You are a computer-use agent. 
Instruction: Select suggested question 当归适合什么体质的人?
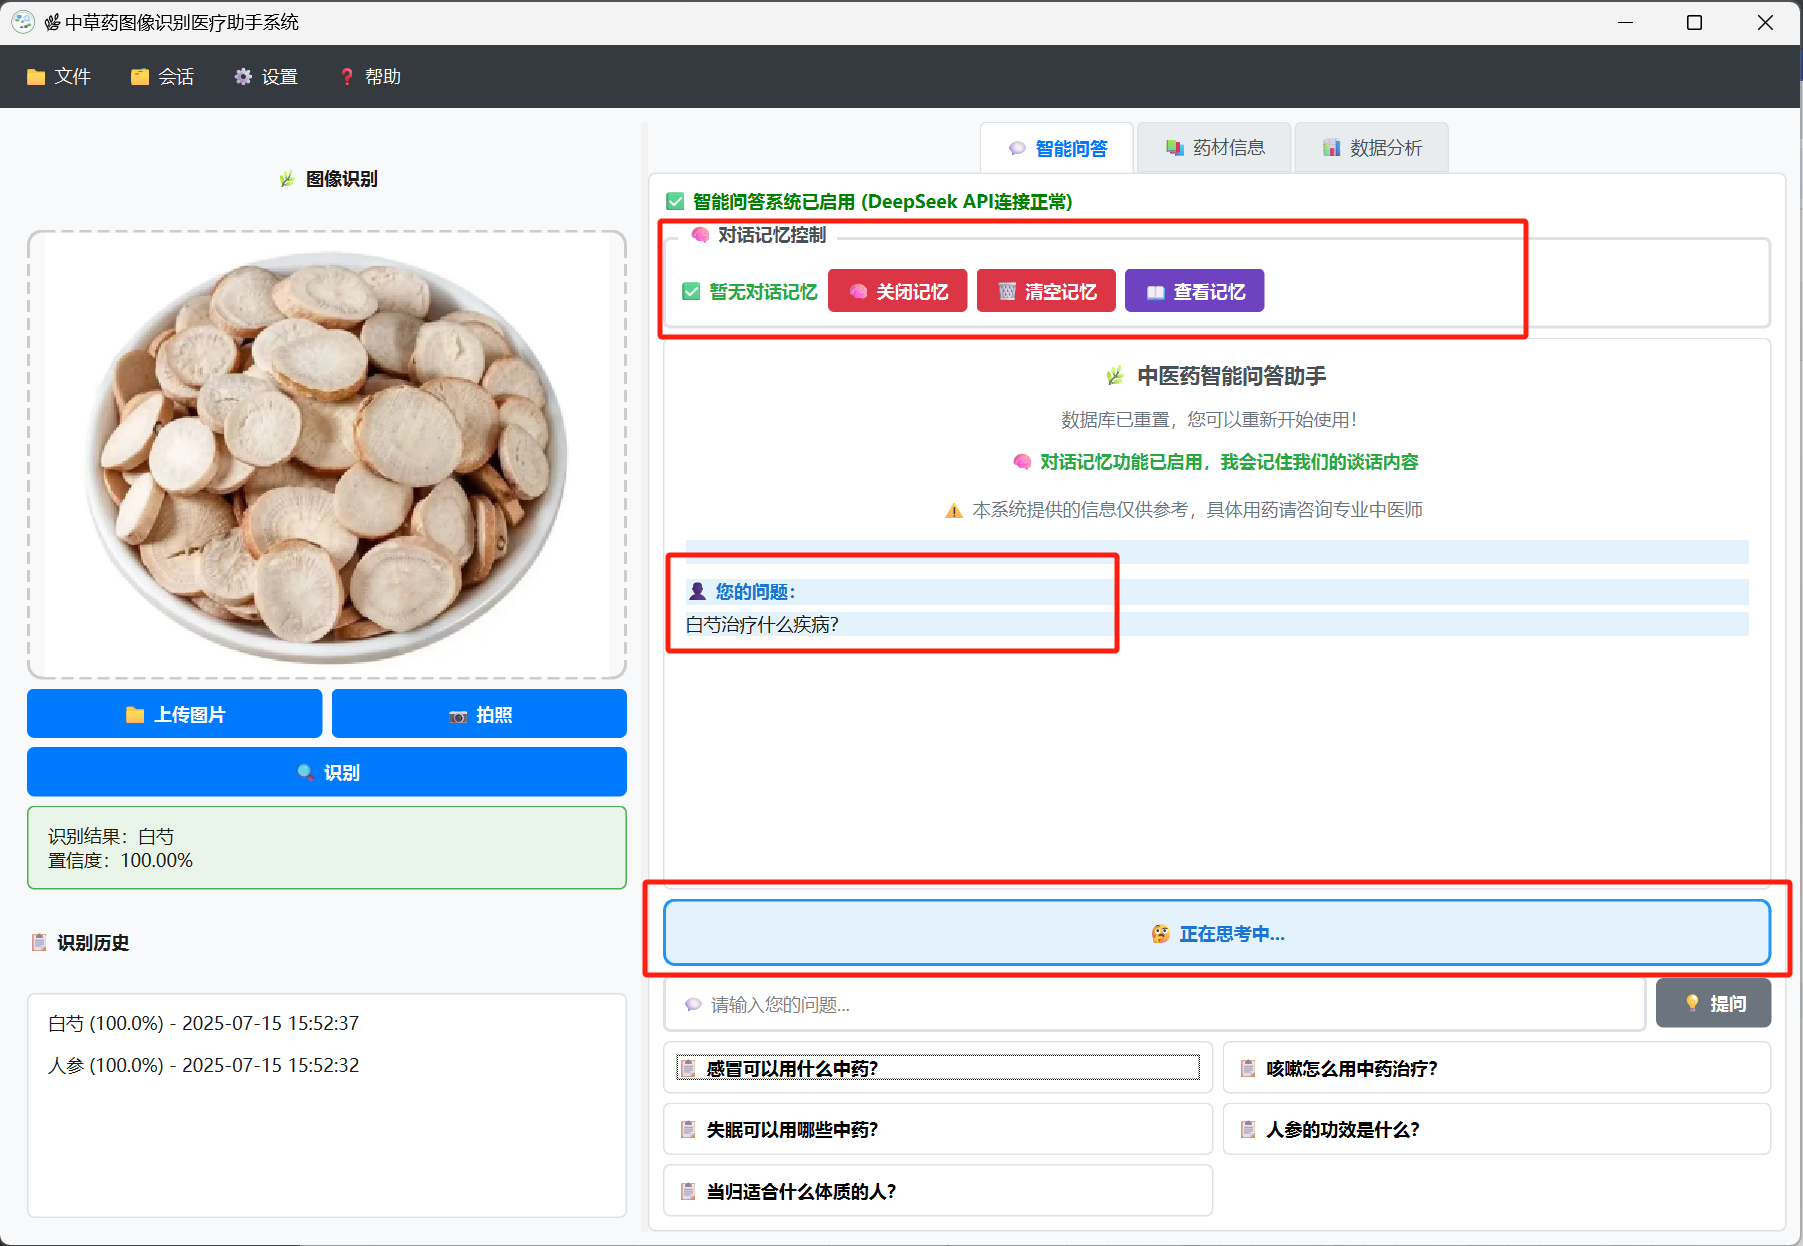click(x=938, y=1191)
